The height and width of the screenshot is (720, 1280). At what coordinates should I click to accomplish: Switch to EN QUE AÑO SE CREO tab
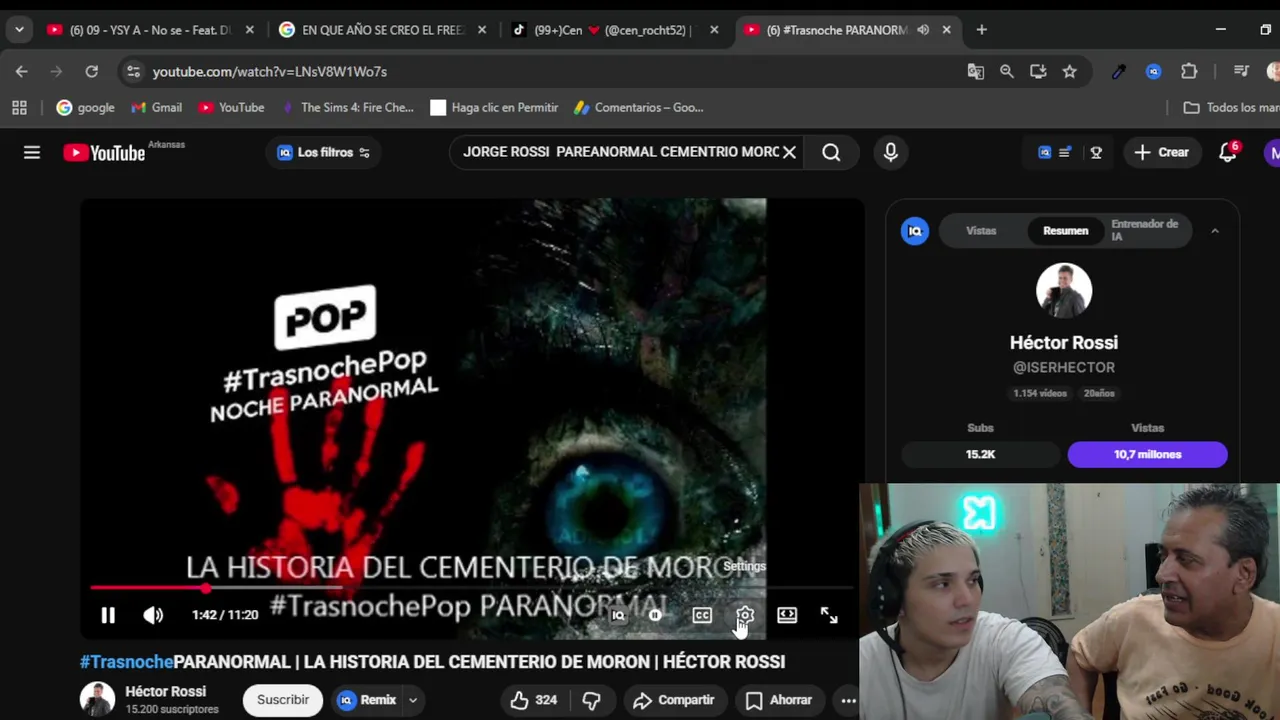pyautogui.click(x=383, y=30)
